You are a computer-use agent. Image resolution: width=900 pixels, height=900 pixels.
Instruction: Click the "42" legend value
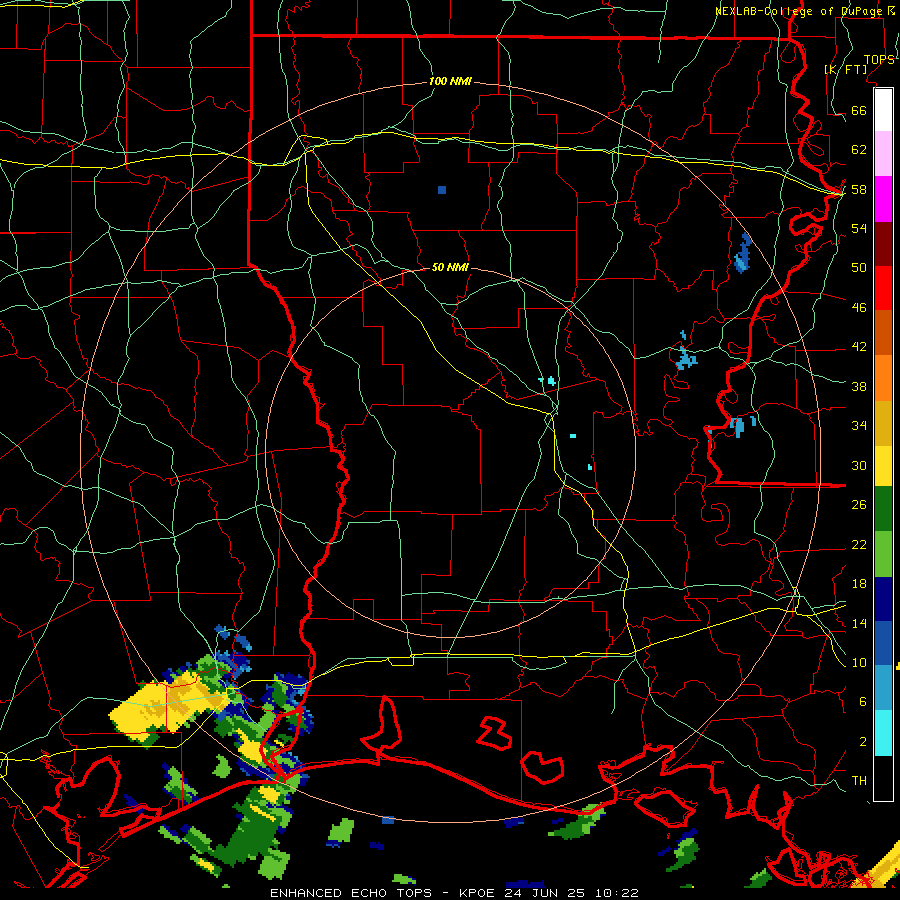859,347
